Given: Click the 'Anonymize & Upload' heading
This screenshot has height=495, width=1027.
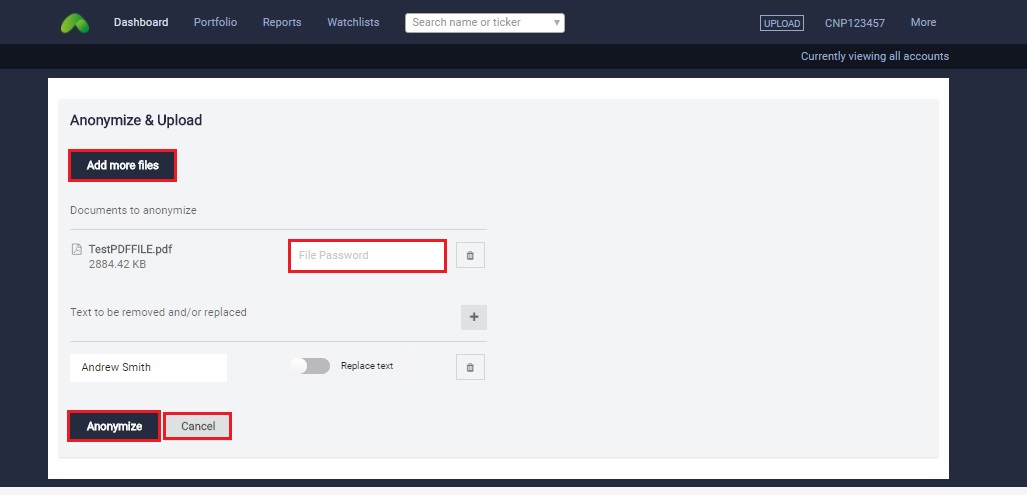Looking at the screenshot, I should (x=136, y=120).
